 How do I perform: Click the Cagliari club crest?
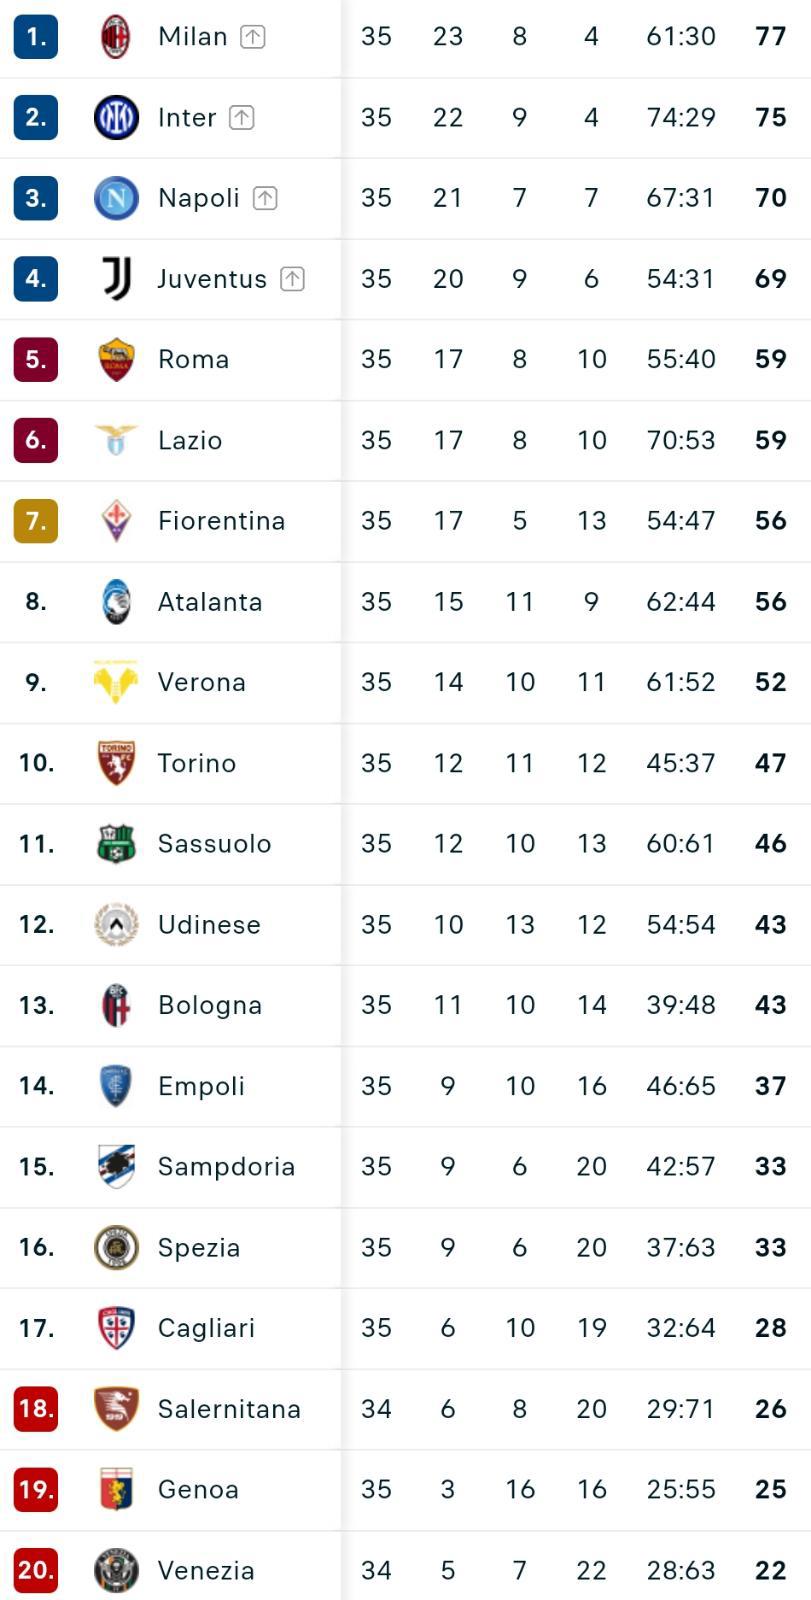116,1328
